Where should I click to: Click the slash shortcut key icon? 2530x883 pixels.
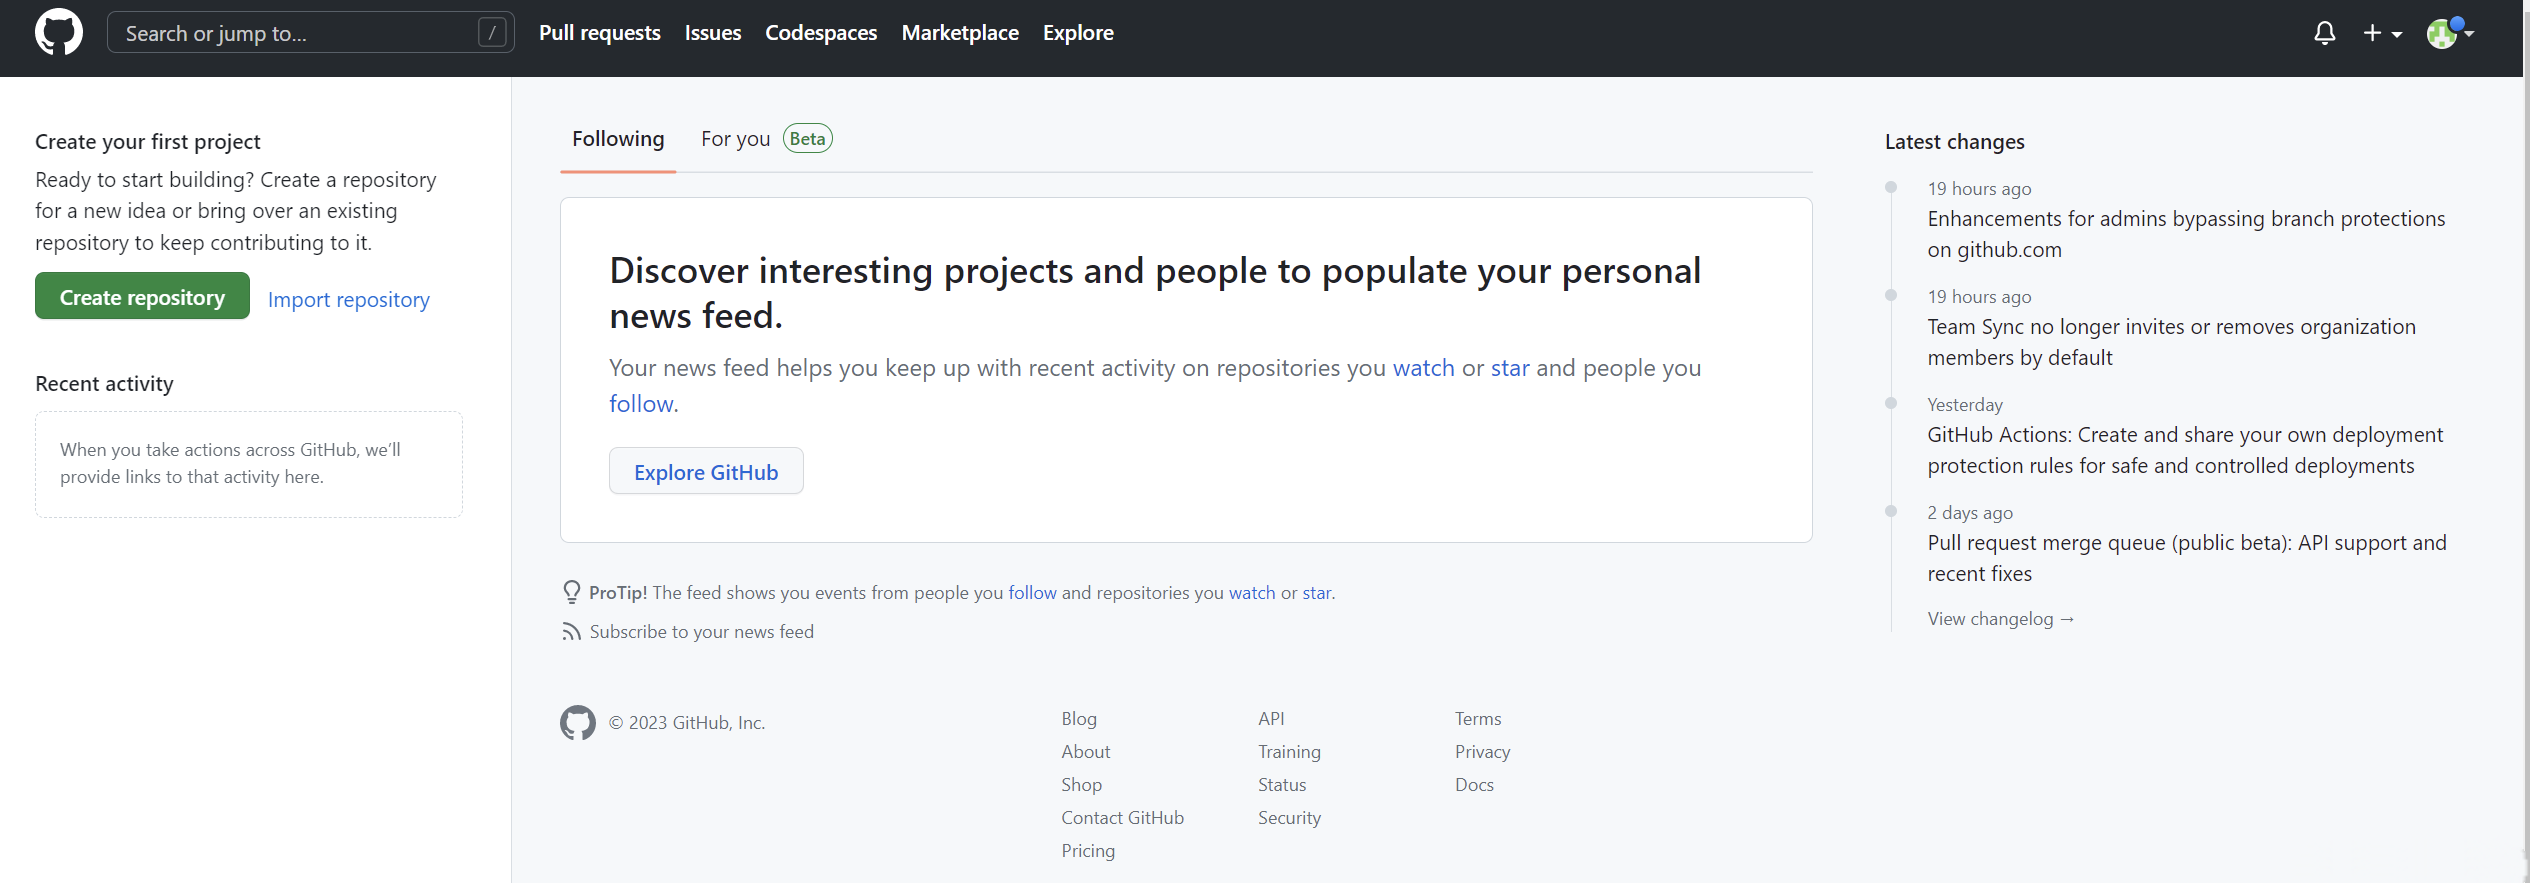492,33
